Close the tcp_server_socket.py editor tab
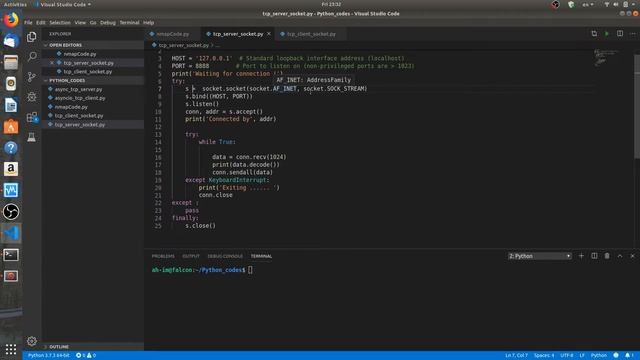The width and height of the screenshot is (640, 360). pos(269,34)
